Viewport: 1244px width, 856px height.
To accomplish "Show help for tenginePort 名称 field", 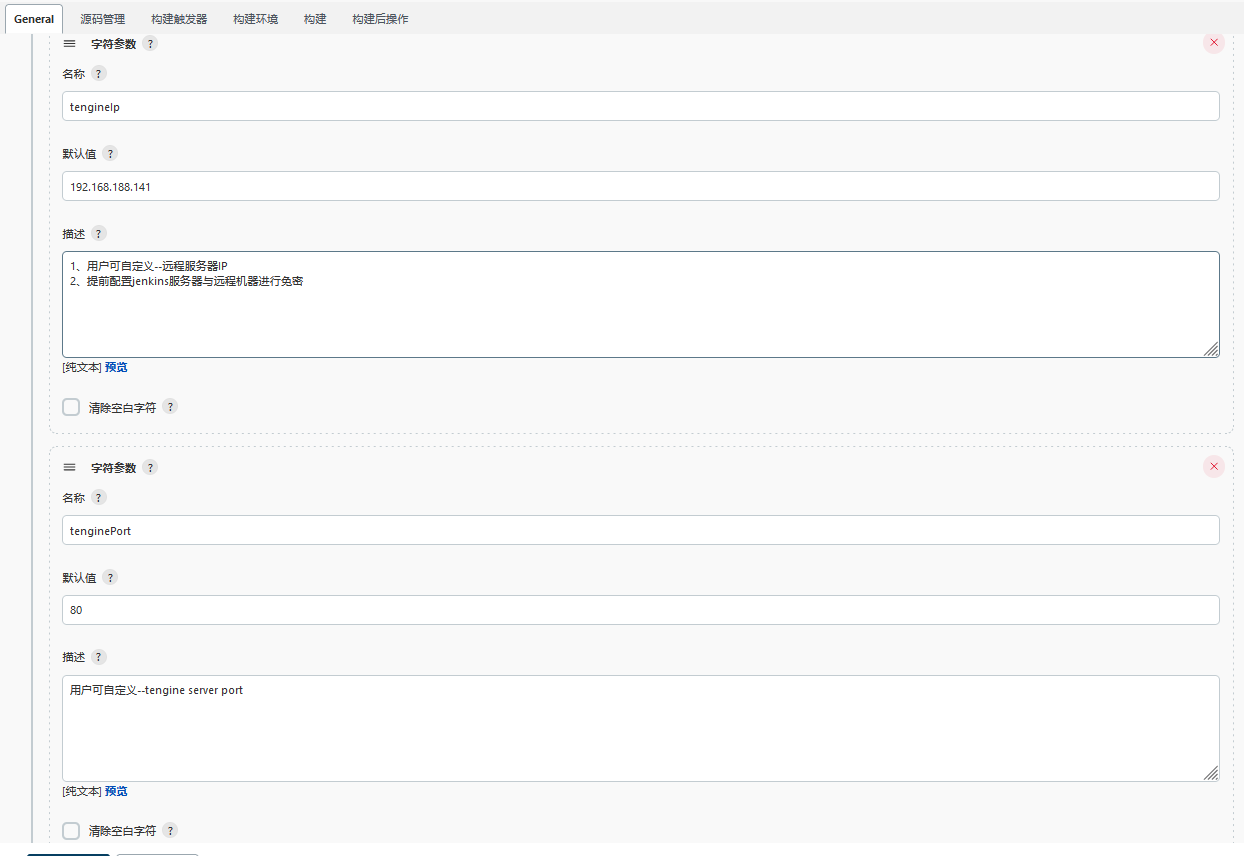I will click(x=98, y=498).
